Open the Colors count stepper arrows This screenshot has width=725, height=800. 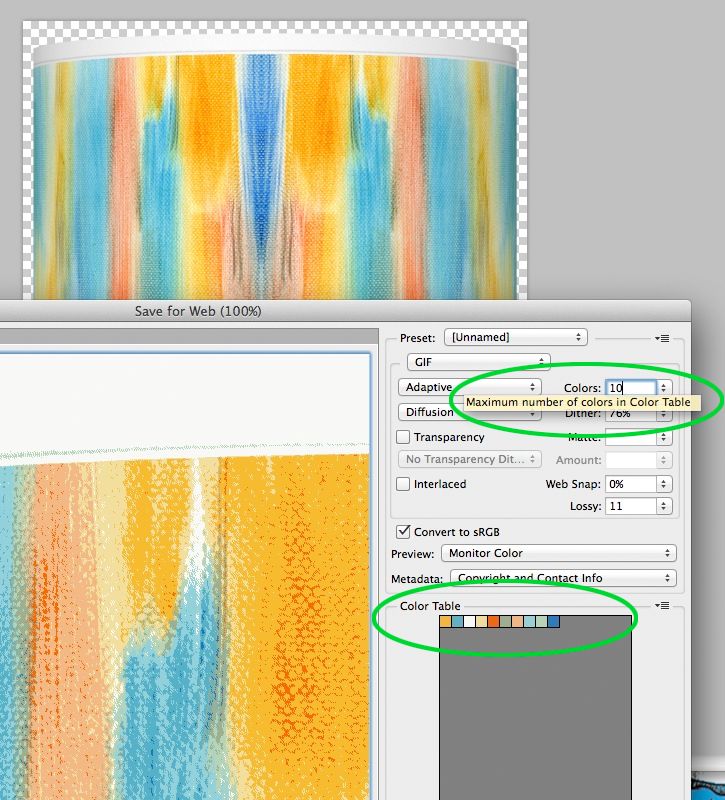coord(664,388)
